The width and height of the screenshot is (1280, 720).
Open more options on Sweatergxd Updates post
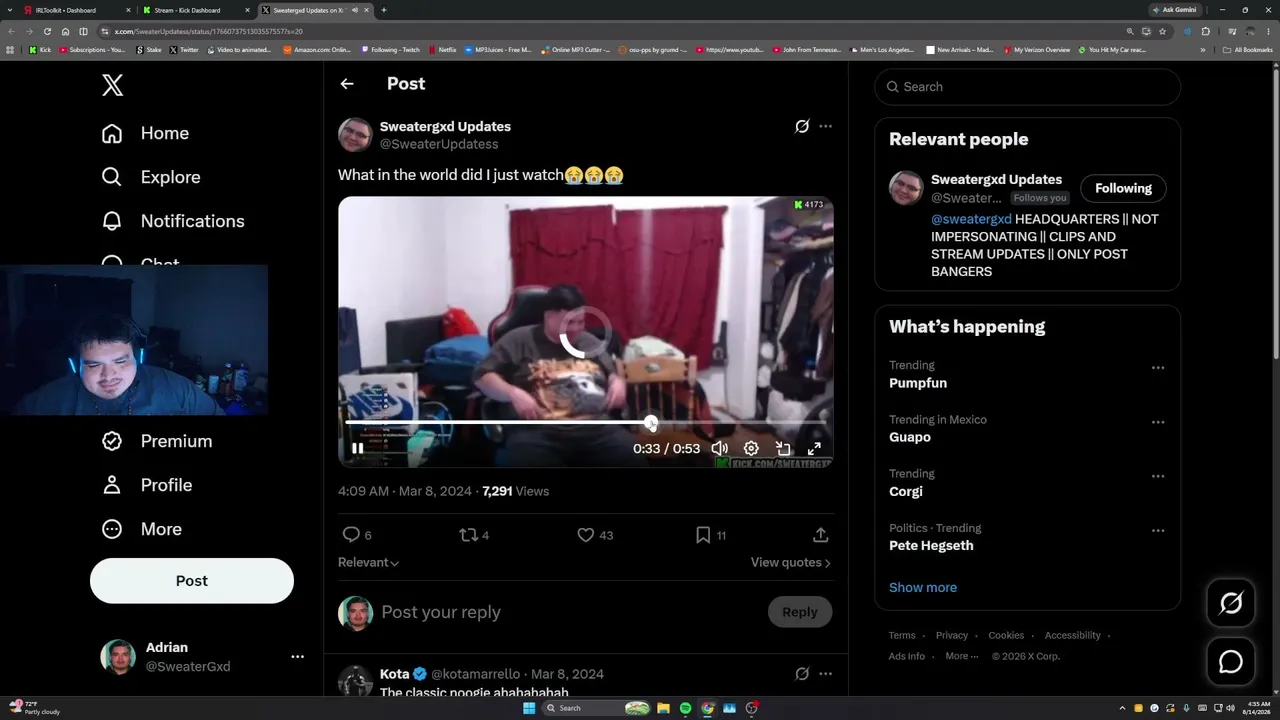click(x=825, y=127)
